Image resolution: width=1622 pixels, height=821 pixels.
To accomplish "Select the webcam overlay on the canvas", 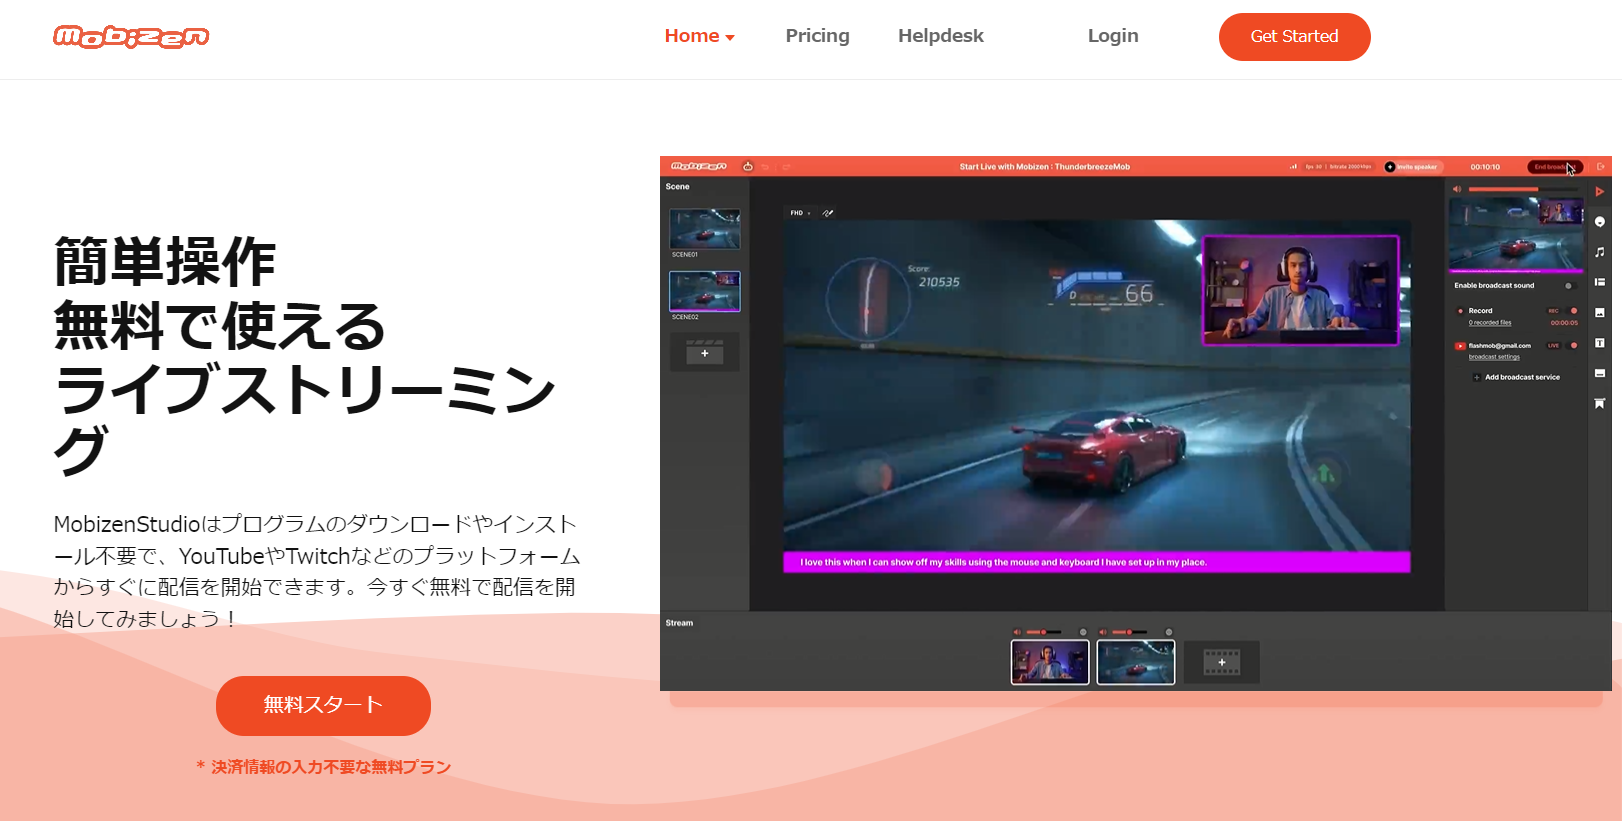I will [1300, 290].
